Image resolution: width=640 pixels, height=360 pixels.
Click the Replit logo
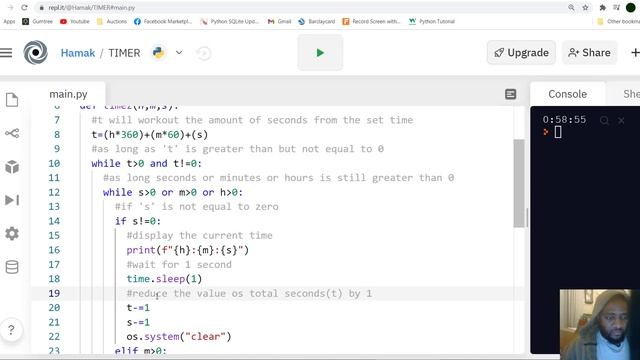36,53
